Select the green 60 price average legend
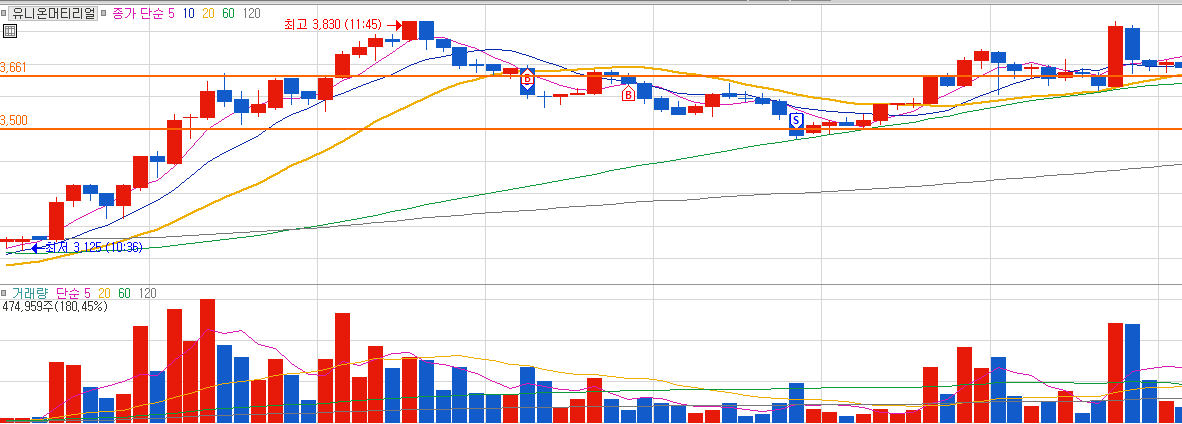Screen dimensions: 1182x424 (228, 13)
